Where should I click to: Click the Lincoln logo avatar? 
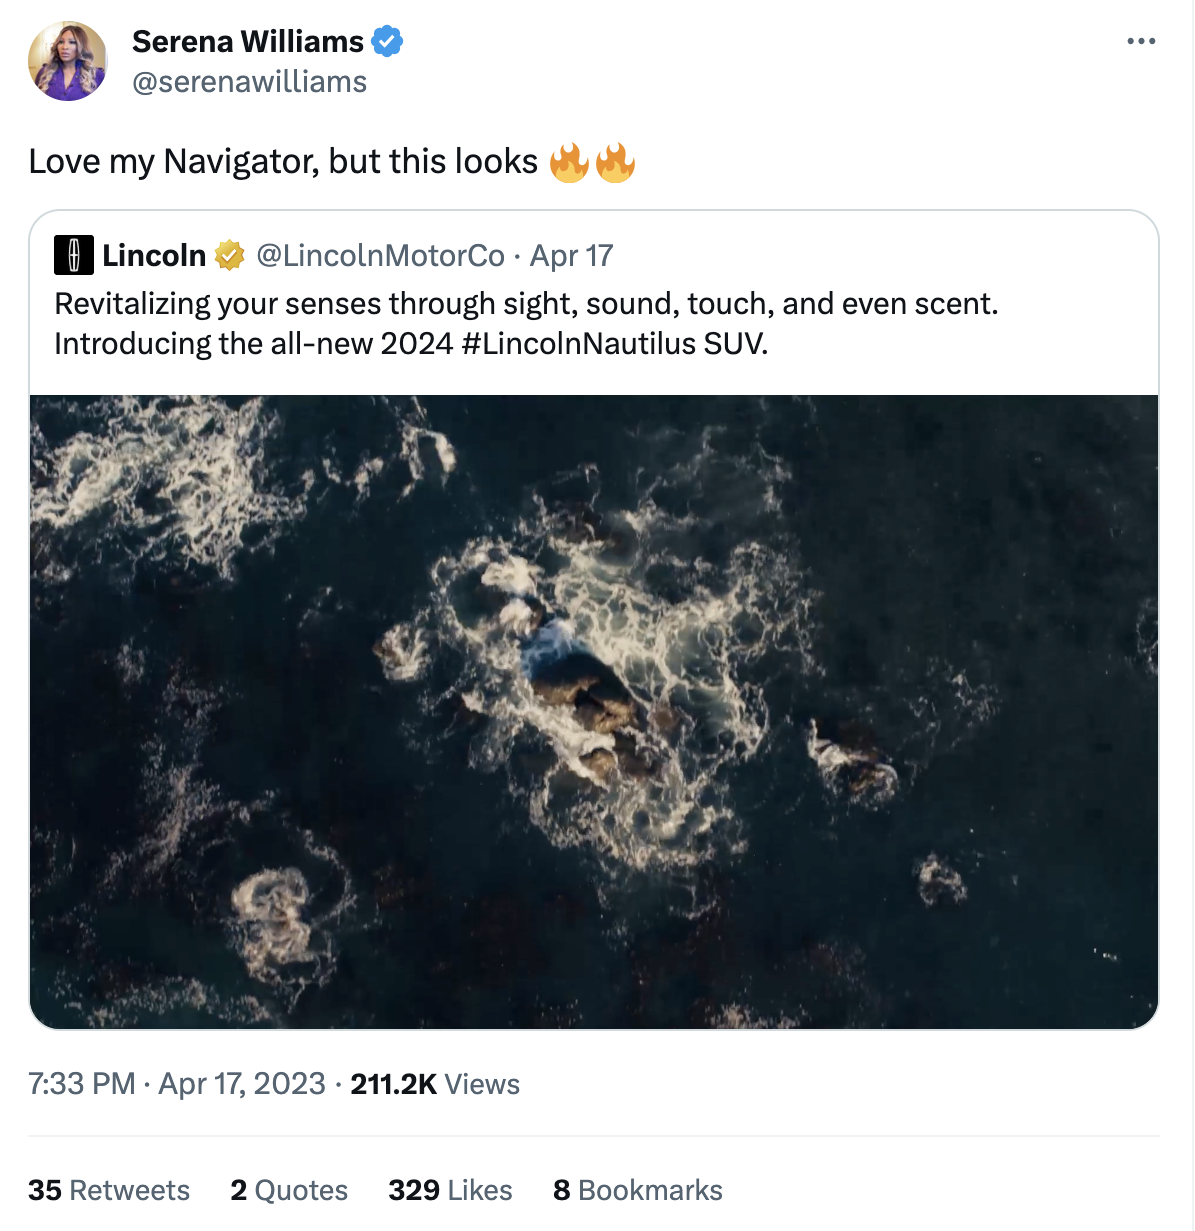(x=74, y=256)
